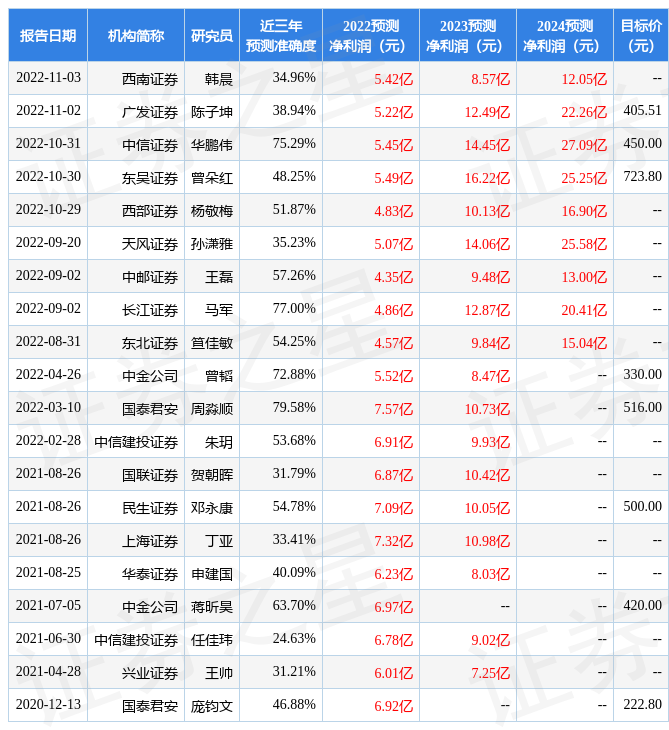Viewport: 669px width, 730px height.
Task: Open the 西南证券 institution name
Action: click(150, 78)
